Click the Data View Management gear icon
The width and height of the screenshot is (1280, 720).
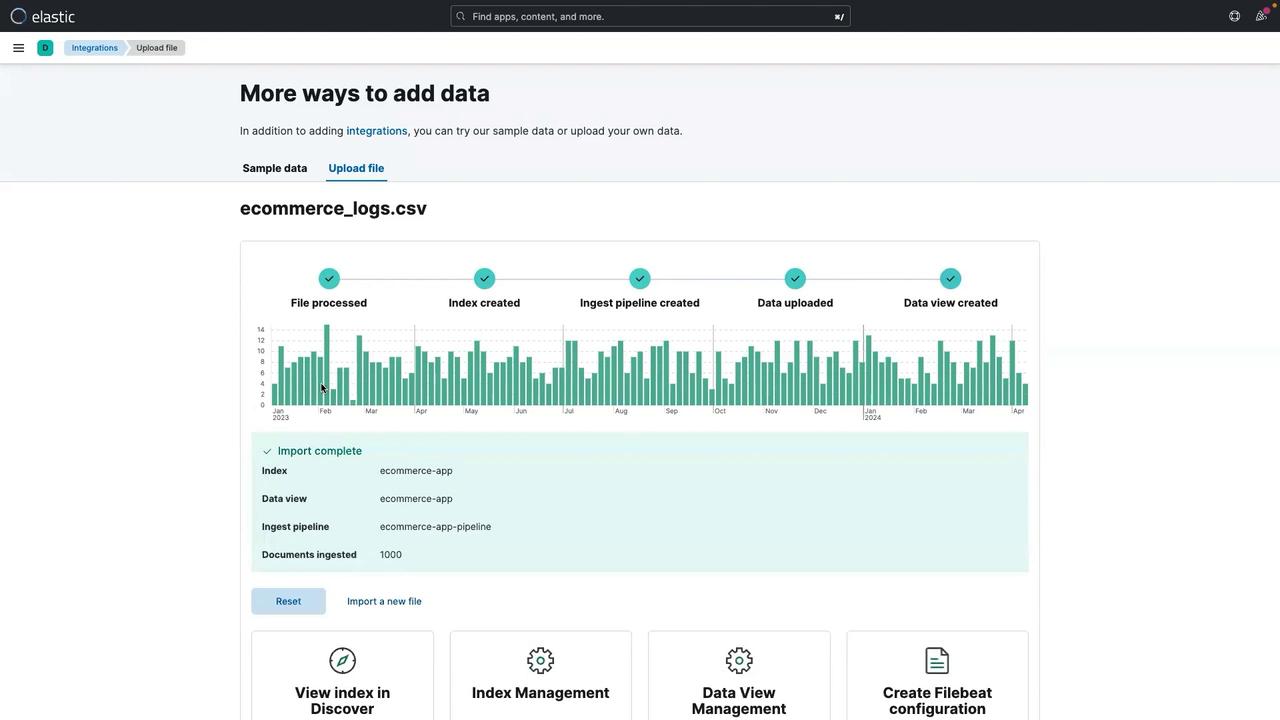pos(739,661)
